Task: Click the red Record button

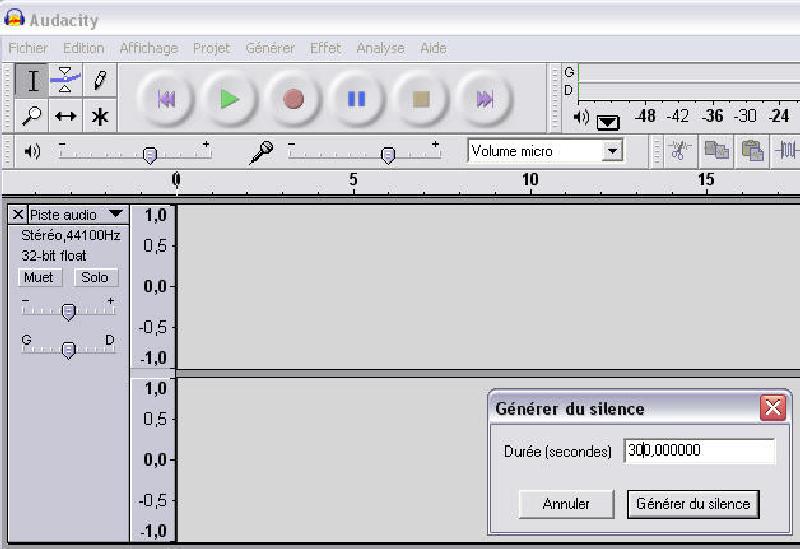Action: pyautogui.click(x=293, y=99)
